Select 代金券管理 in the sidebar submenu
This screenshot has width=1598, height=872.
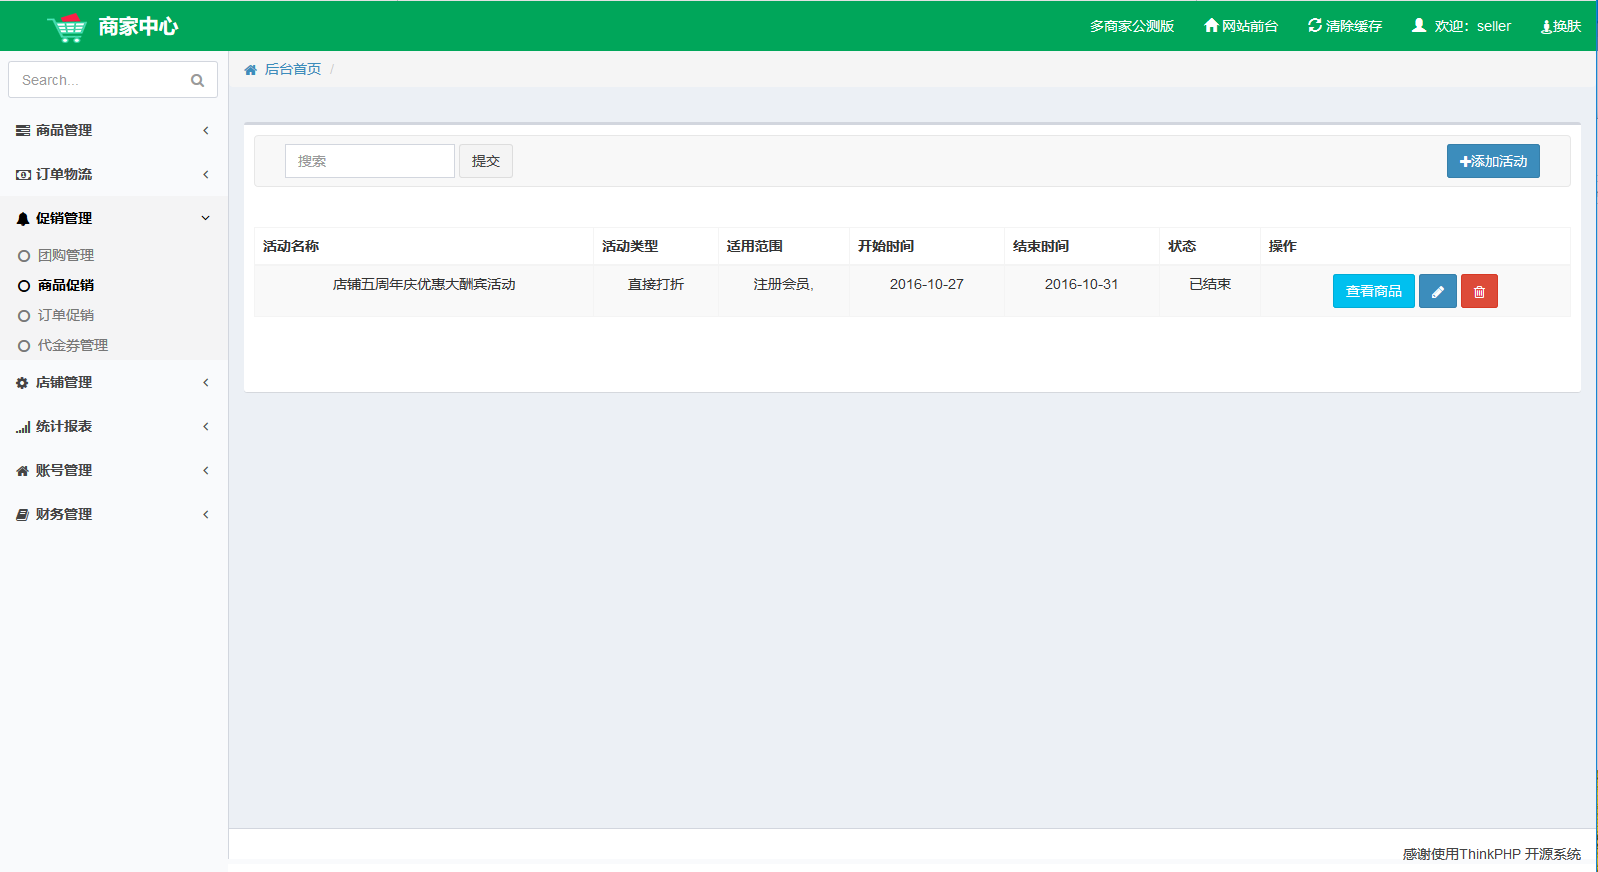(72, 345)
